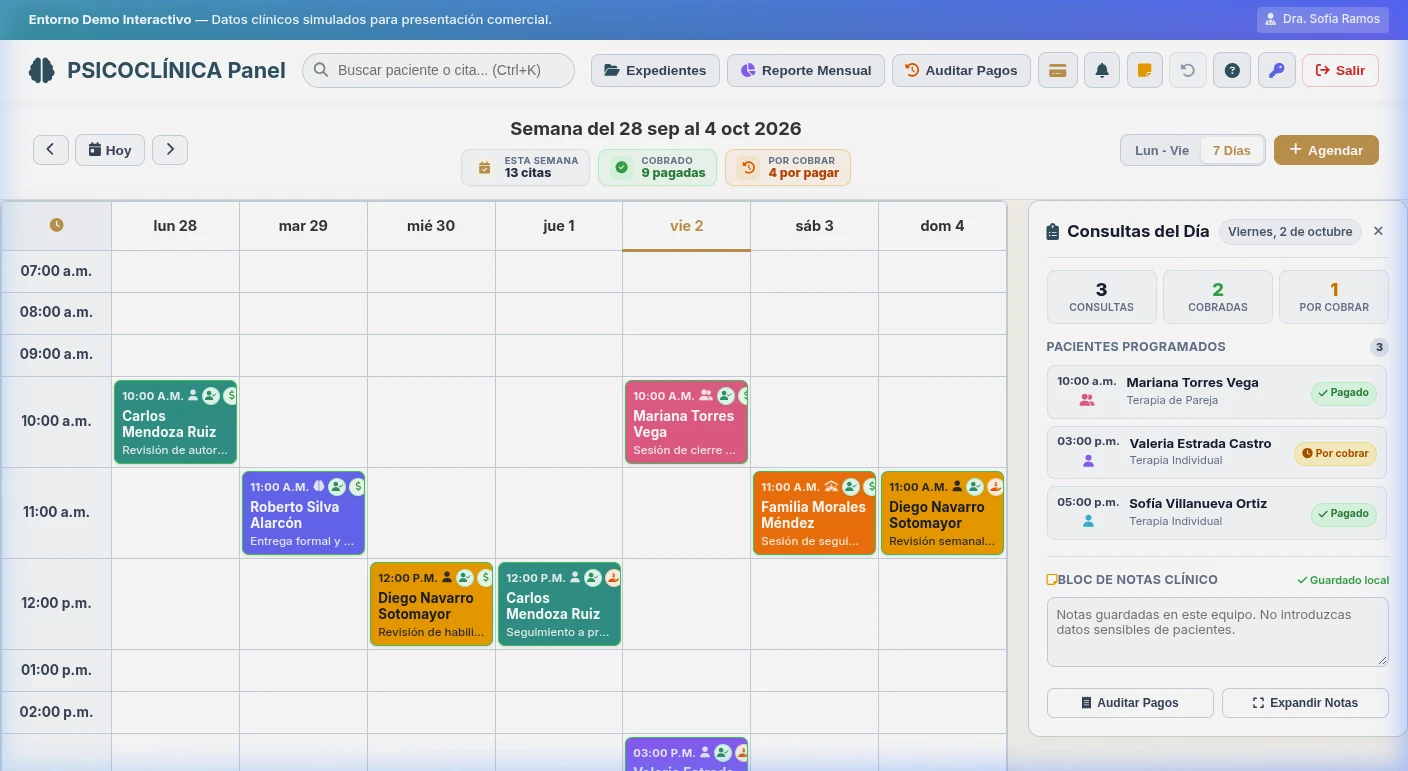This screenshot has height=771, width=1408.
Task: Toggle Por cobrar badge for Valeria Estrada Castro
Action: tap(1336, 453)
